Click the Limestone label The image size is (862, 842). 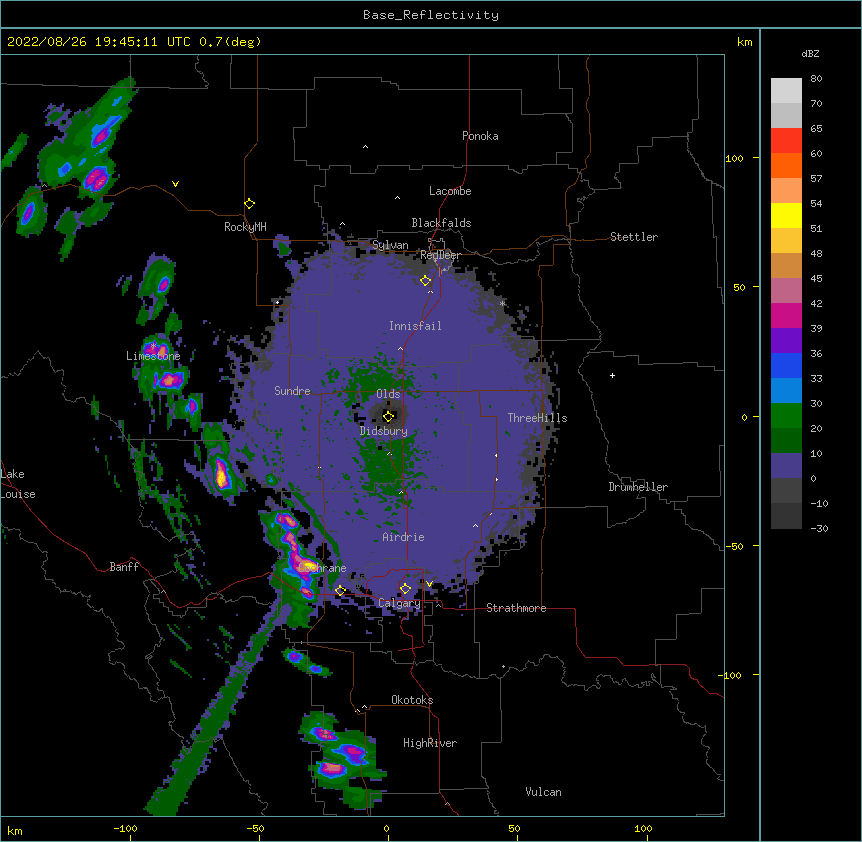[153, 356]
